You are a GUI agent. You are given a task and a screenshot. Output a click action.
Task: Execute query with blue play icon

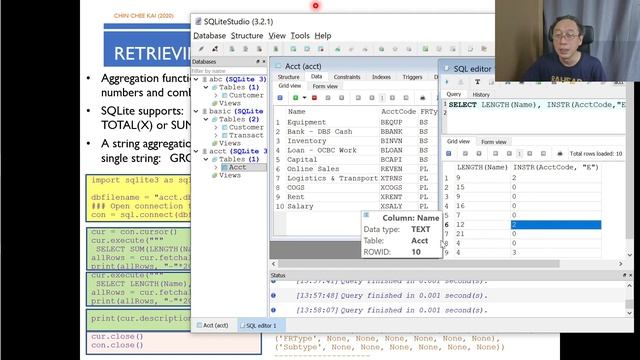[x=447, y=82]
